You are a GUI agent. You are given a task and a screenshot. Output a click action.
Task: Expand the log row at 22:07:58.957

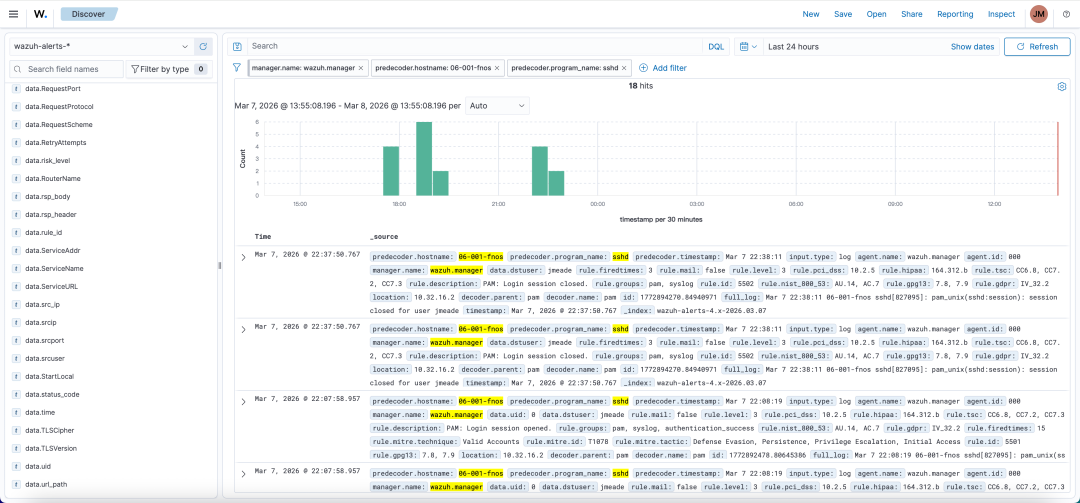click(x=243, y=402)
